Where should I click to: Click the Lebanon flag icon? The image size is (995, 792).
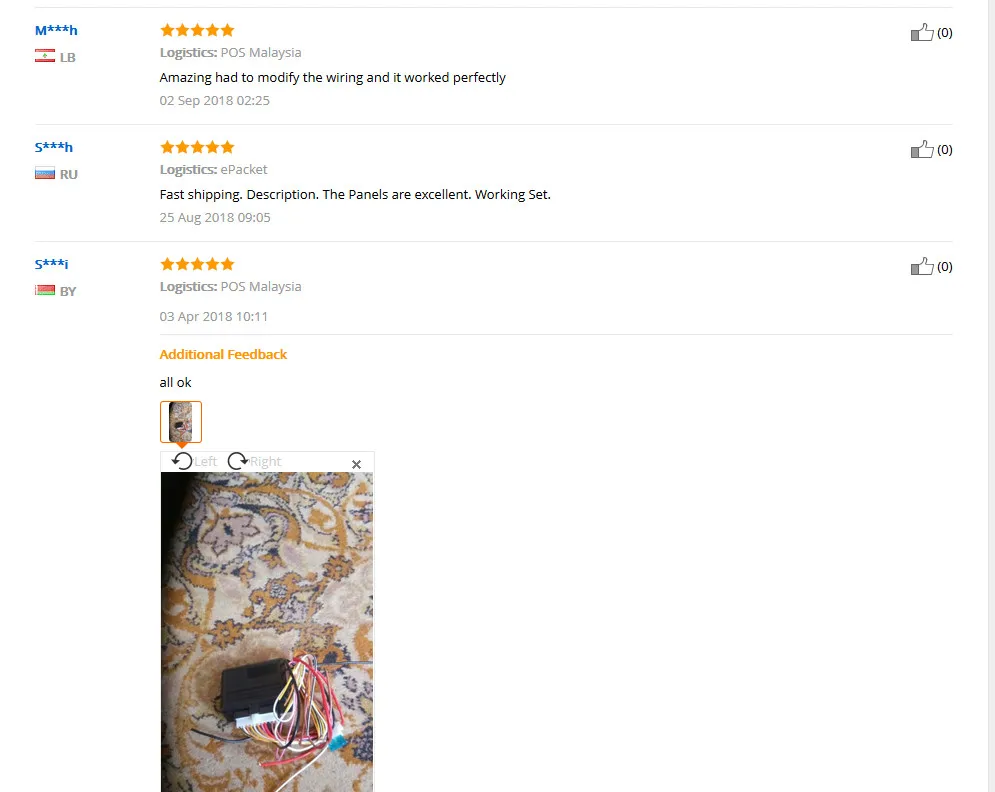click(44, 56)
